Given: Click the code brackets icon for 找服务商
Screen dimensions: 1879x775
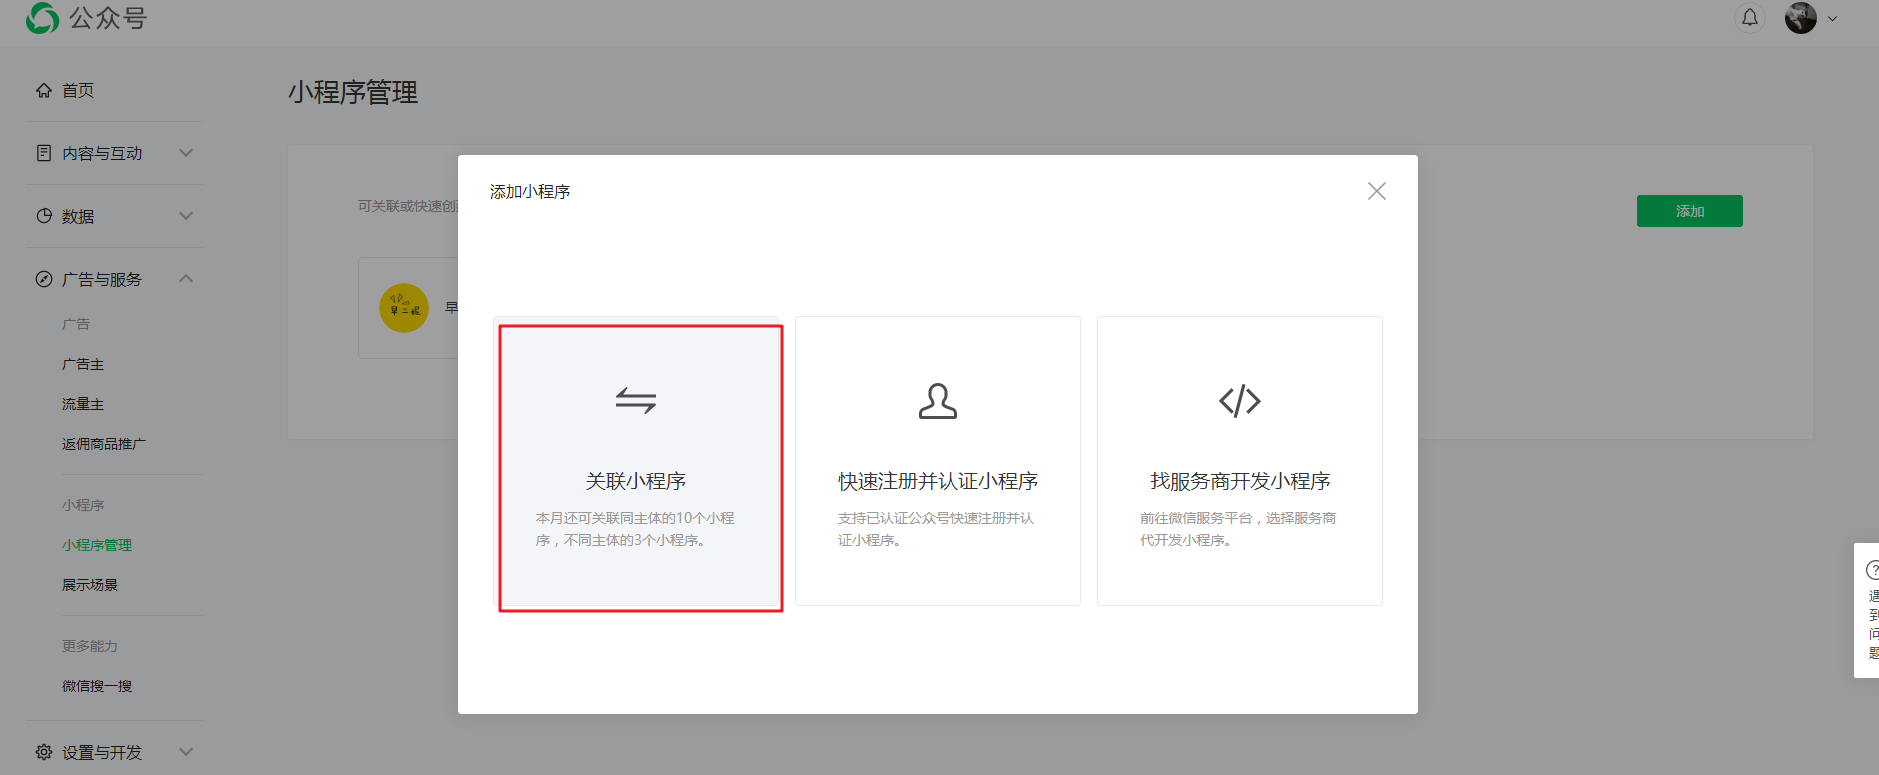Looking at the screenshot, I should click(1239, 401).
